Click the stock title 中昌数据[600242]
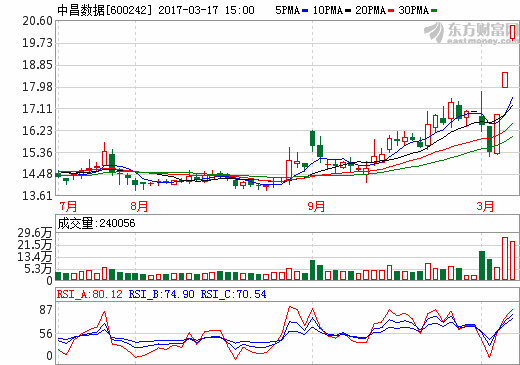Image resolution: width=520 pixels, height=365 pixels. point(105,10)
